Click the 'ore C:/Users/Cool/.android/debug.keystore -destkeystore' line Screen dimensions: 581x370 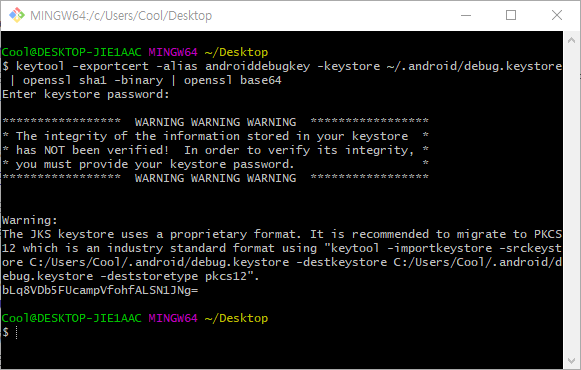pyautogui.click(x=282, y=262)
